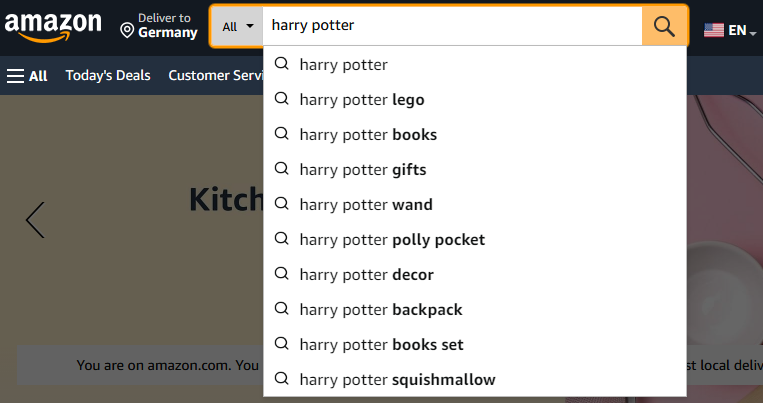This screenshot has height=403, width=763.
Task: Select suggestion harry potter books
Action: [475, 134]
